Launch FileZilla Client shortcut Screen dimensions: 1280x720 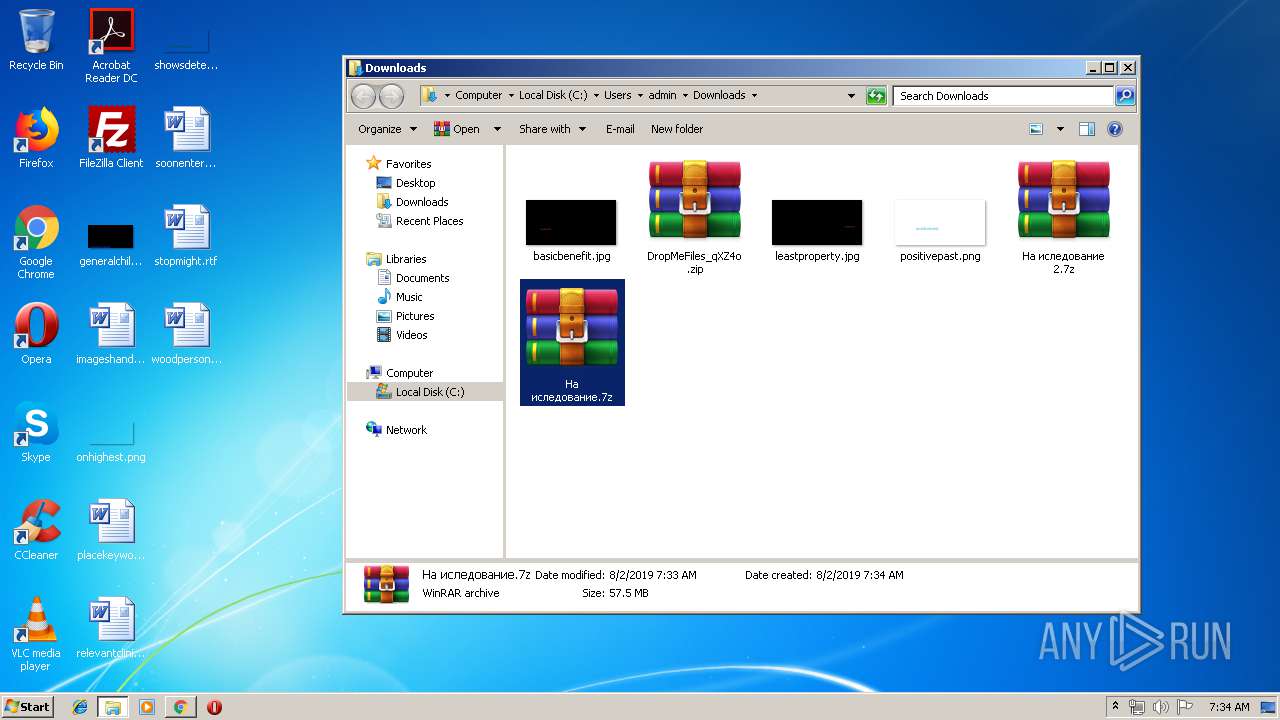pos(111,138)
